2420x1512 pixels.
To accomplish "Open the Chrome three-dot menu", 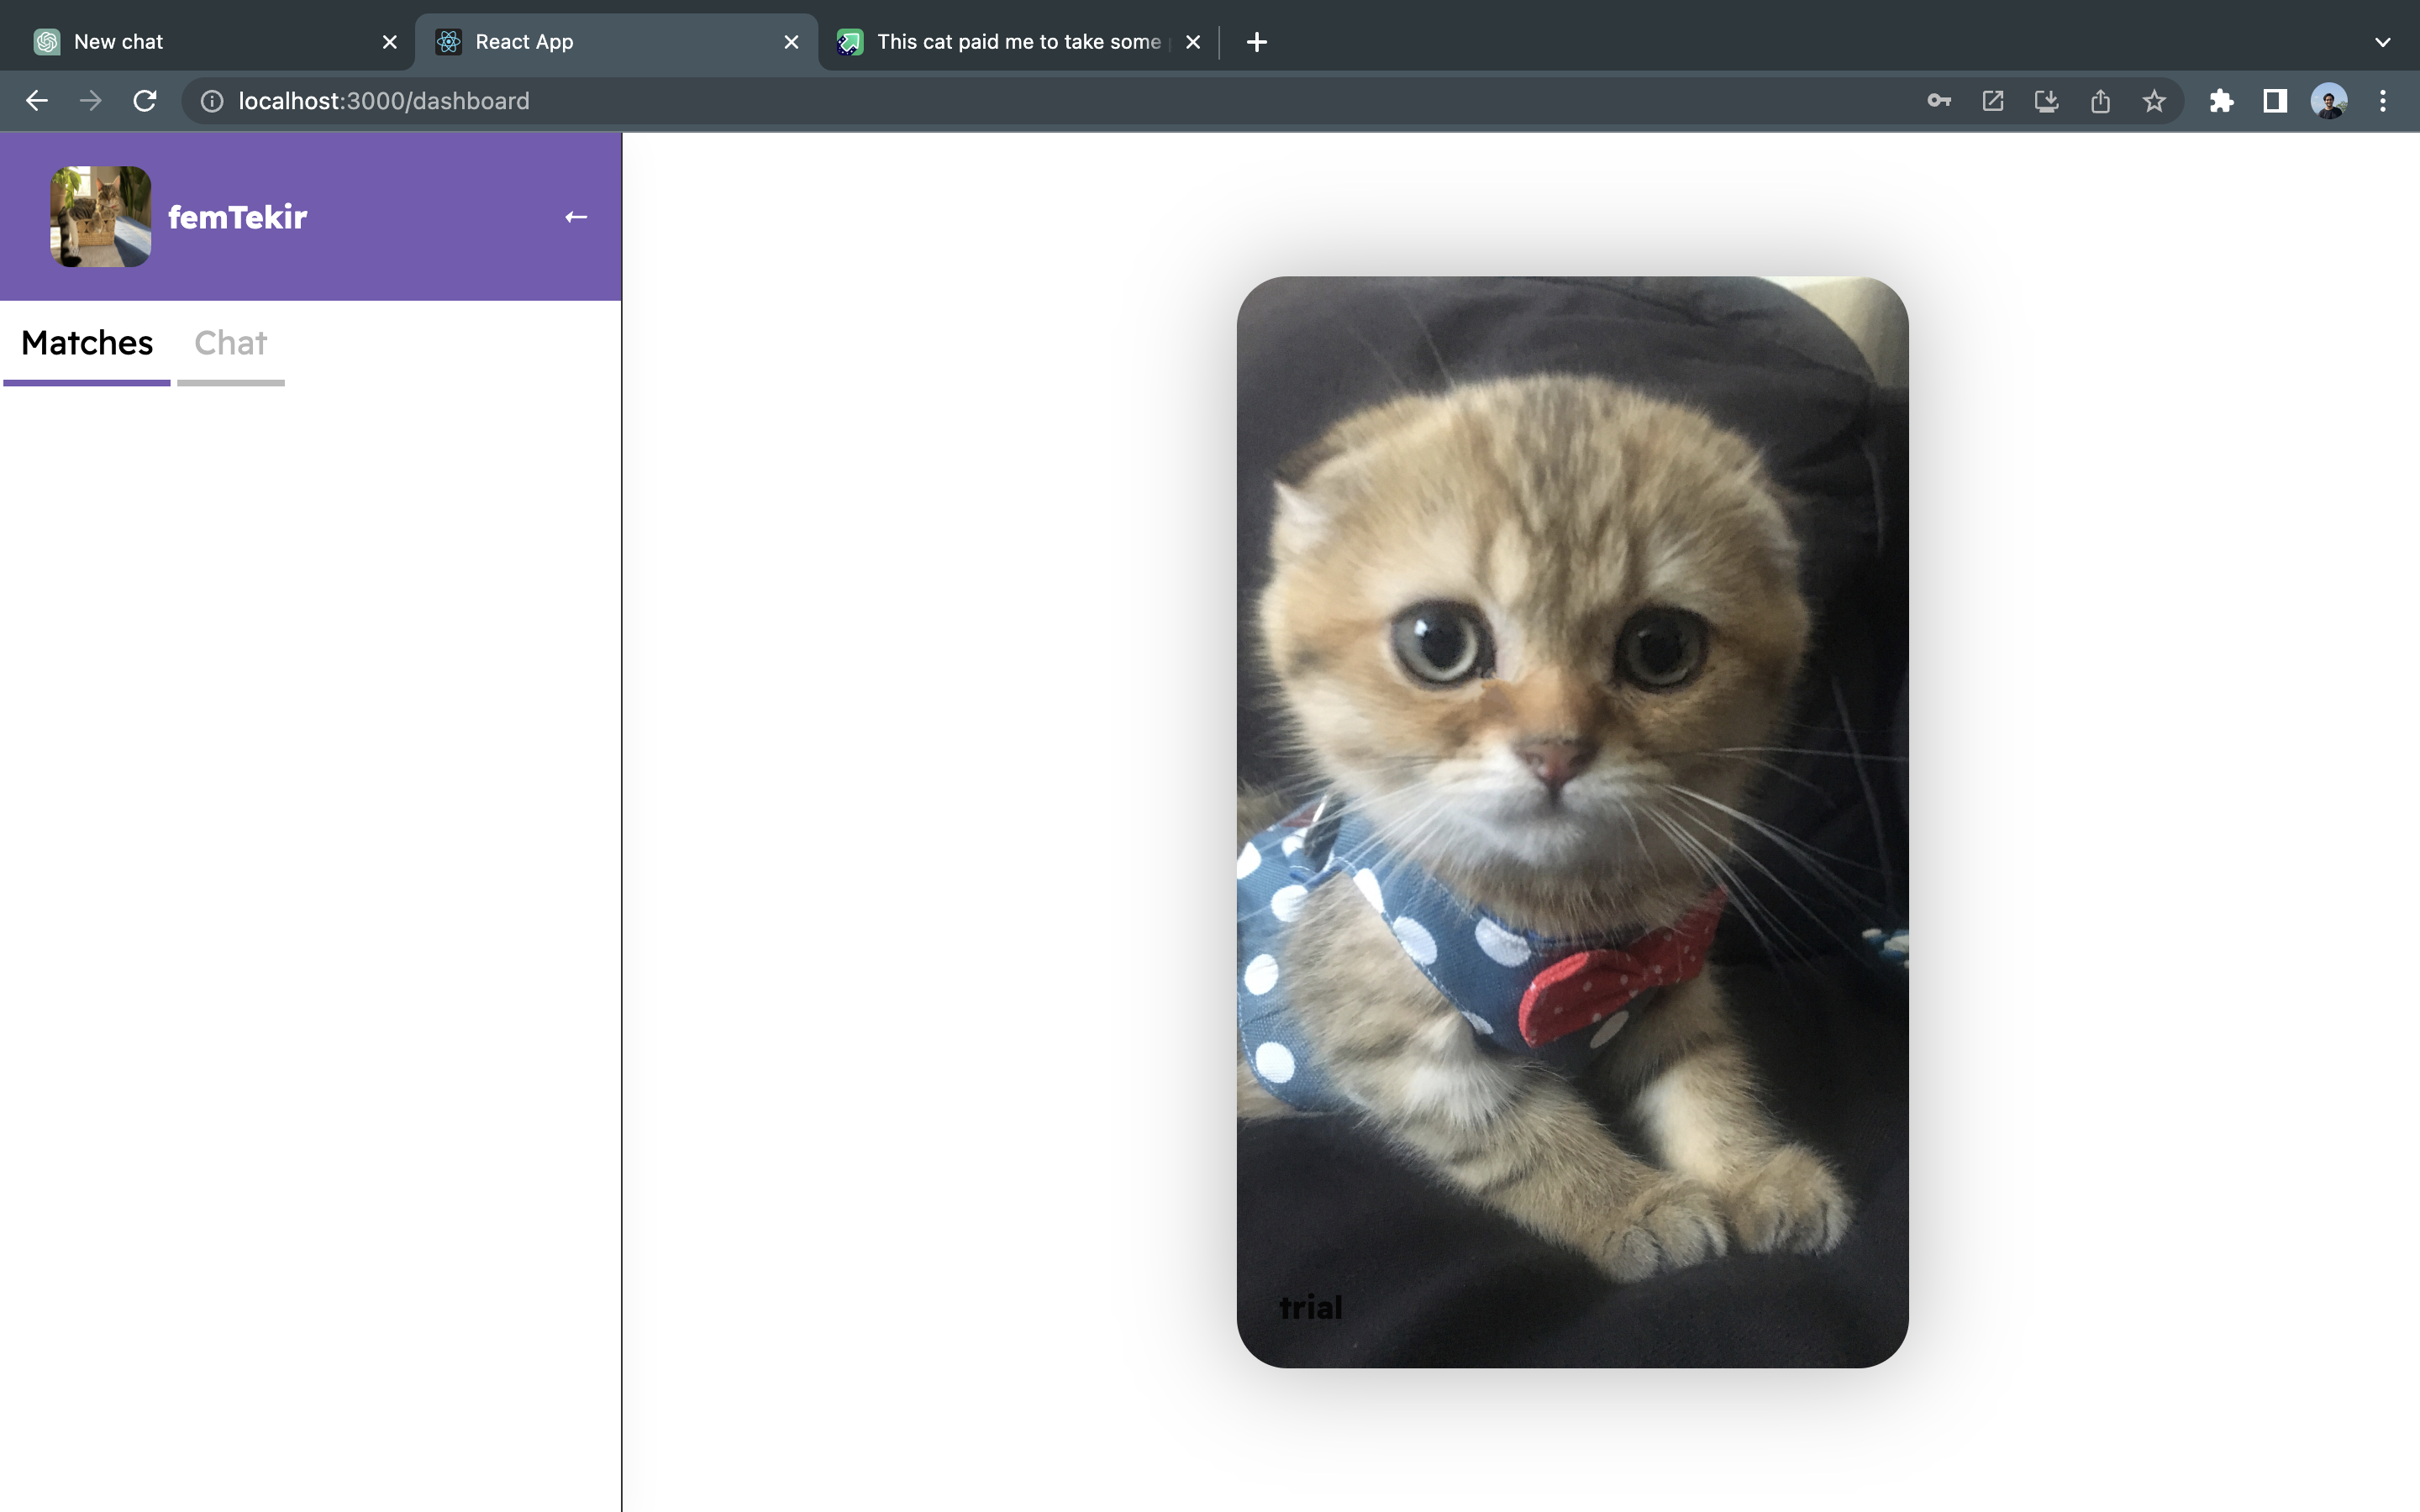I will (x=2383, y=101).
